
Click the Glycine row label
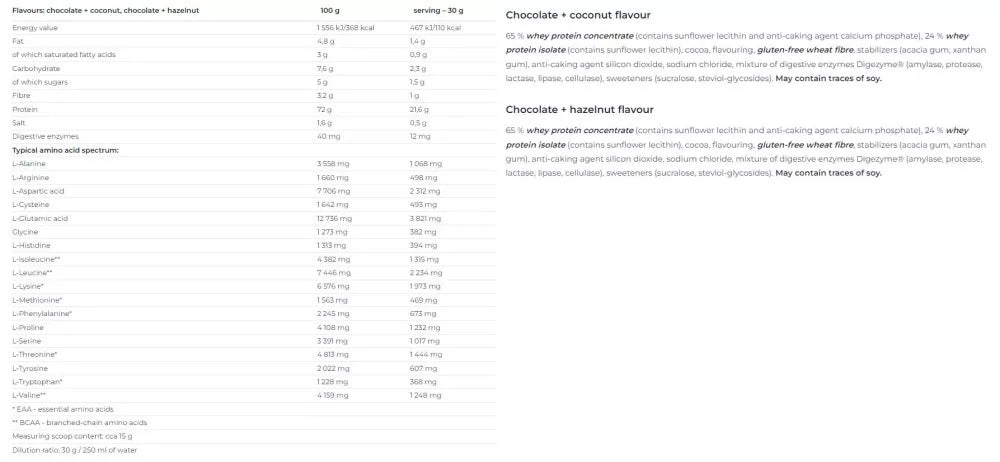coord(25,231)
